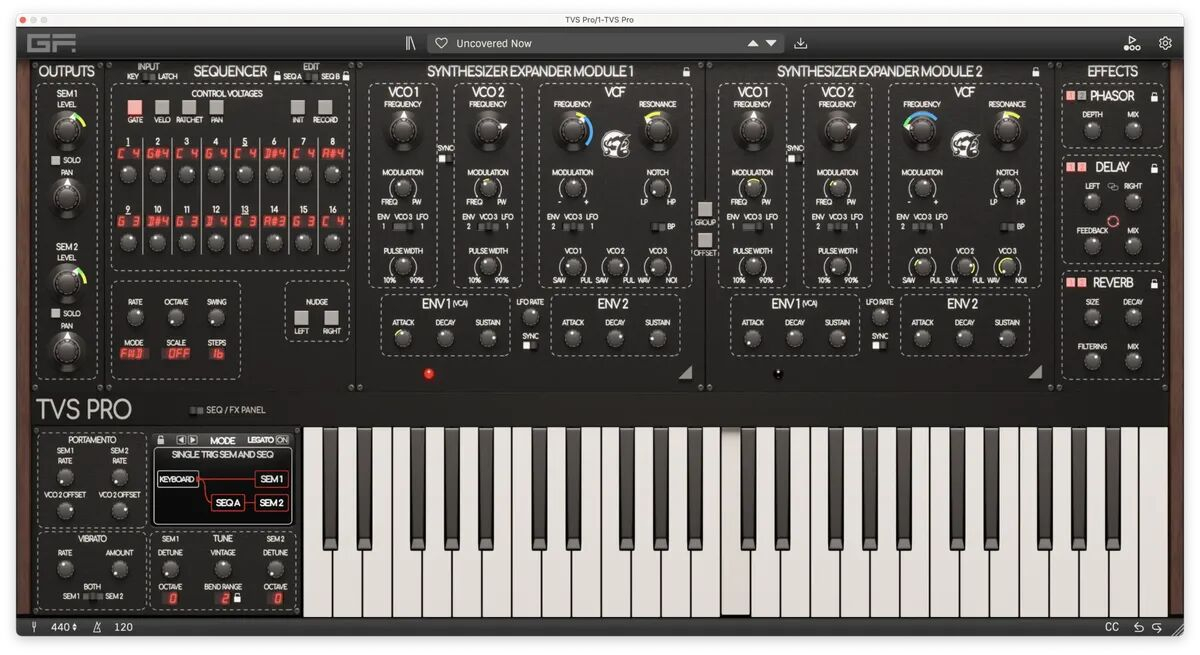Open the preset library browser icon
The width and height of the screenshot is (1200, 655).
tap(410, 43)
